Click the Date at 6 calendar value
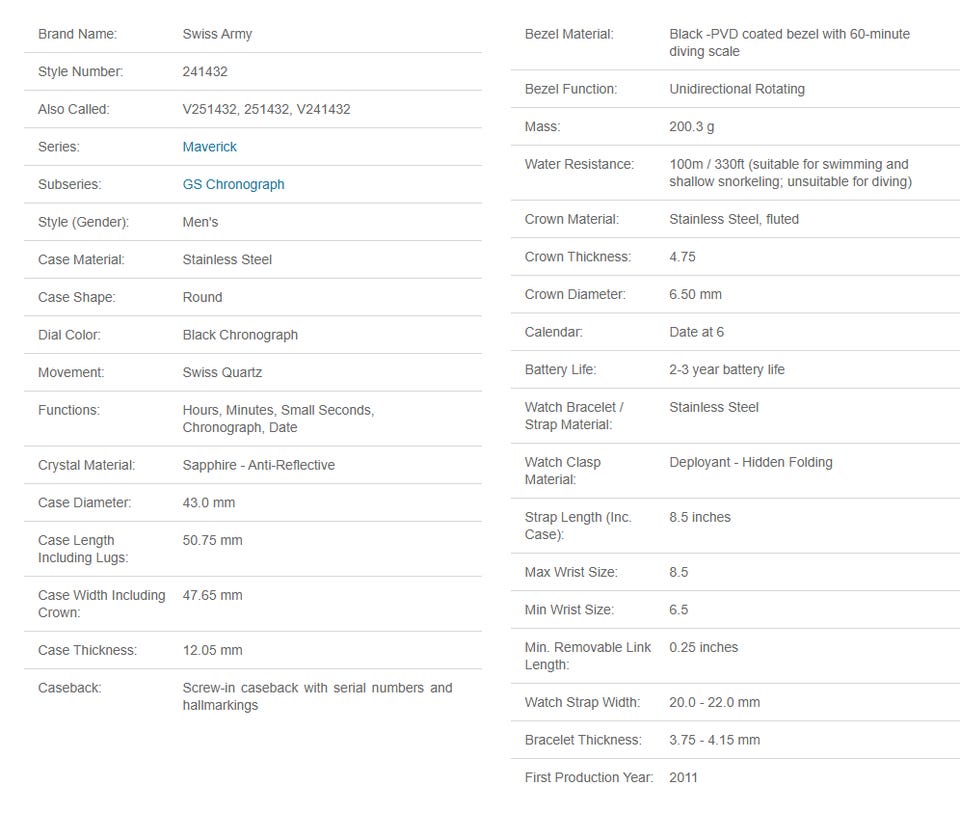The image size is (960, 813). pos(696,332)
